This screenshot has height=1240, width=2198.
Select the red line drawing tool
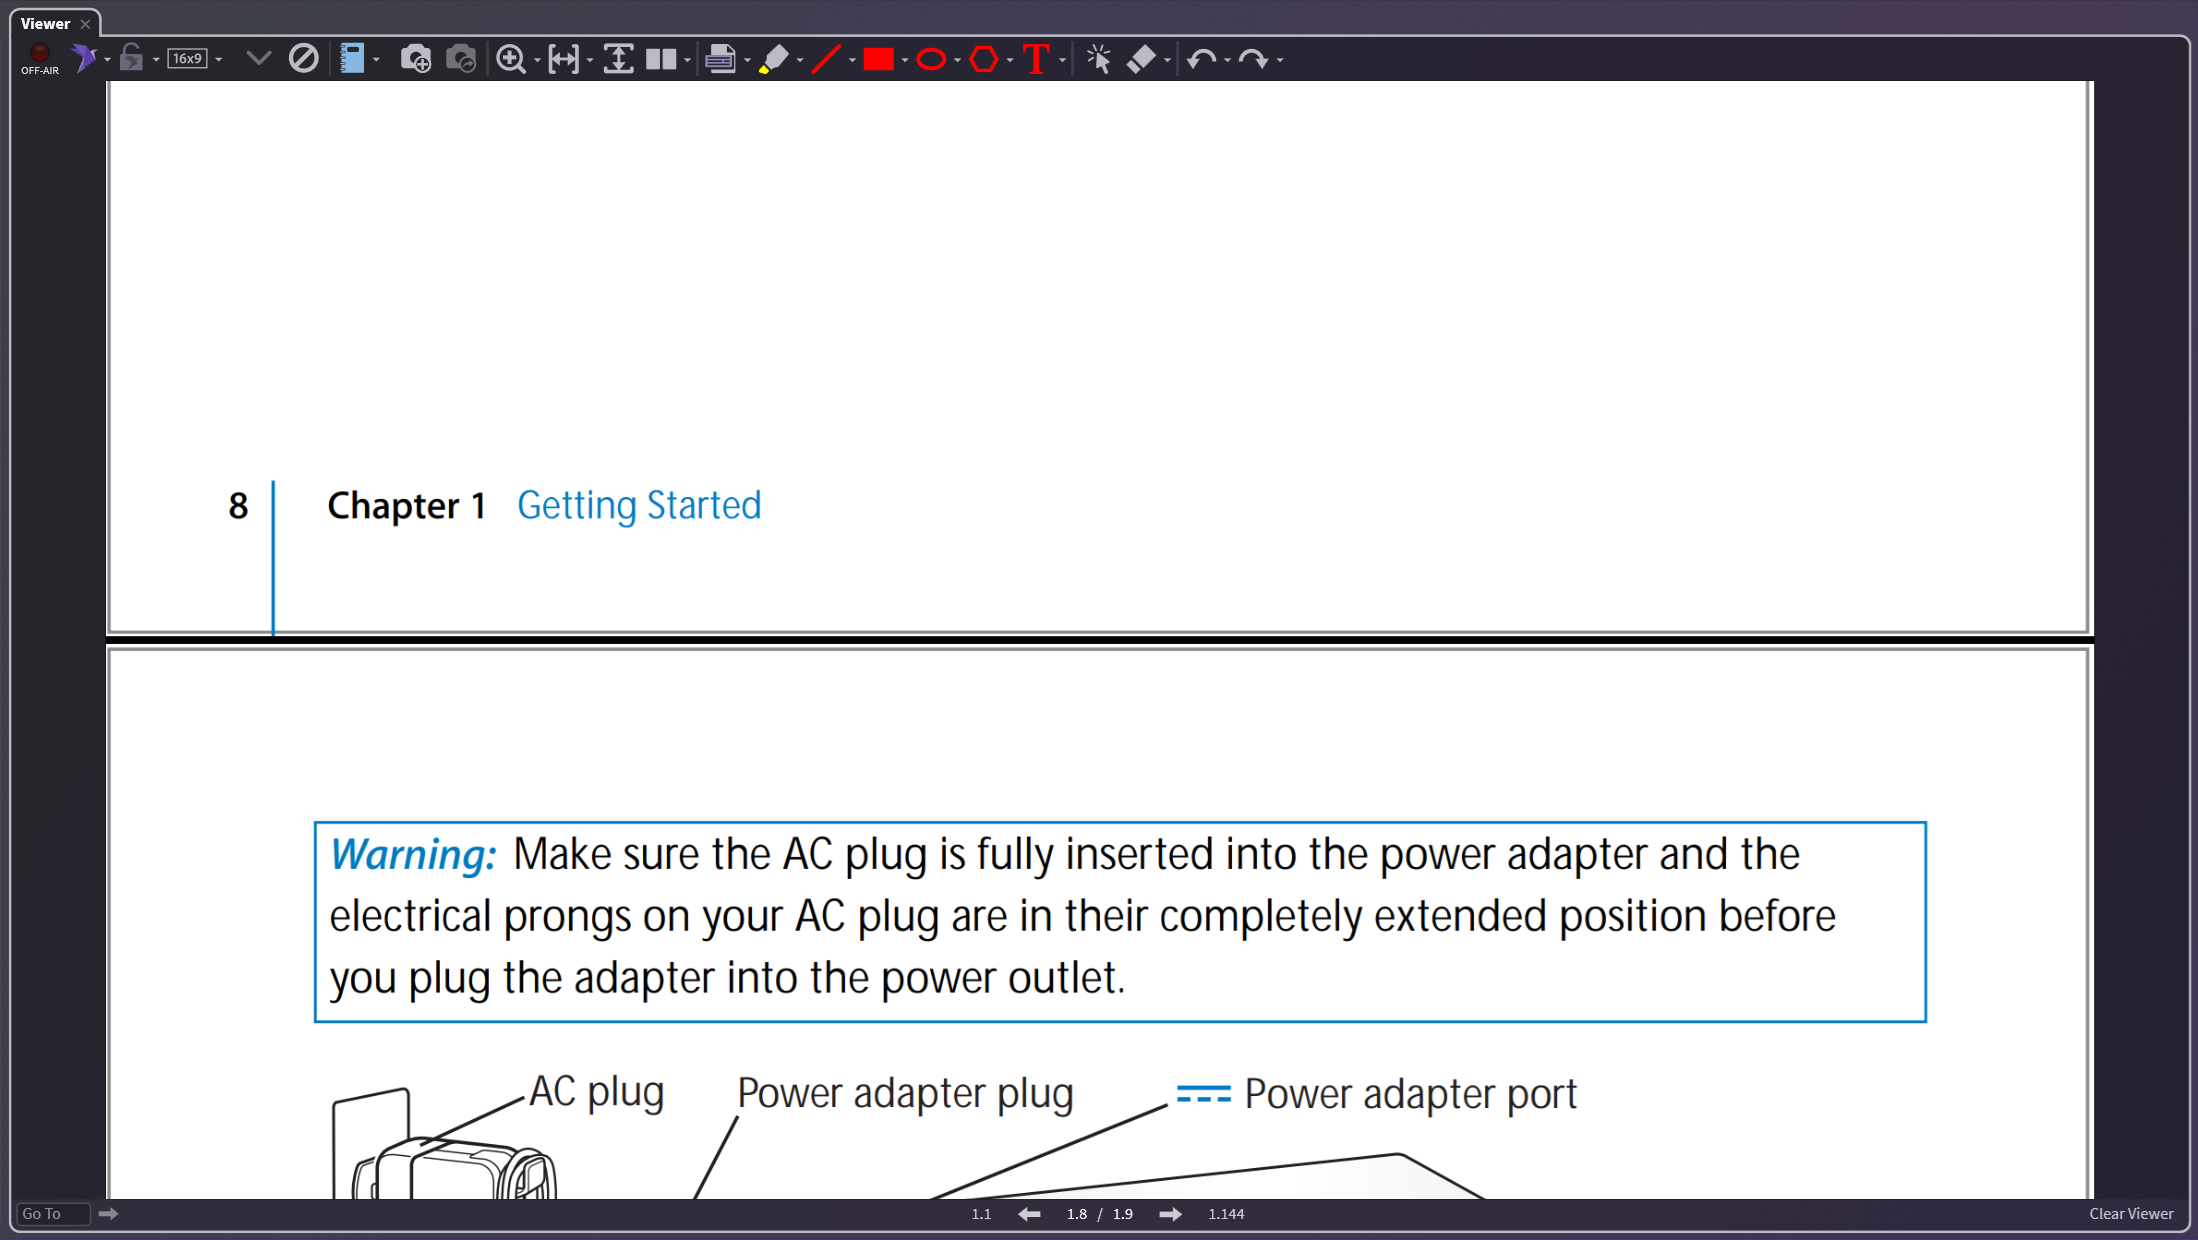(826, 59)
